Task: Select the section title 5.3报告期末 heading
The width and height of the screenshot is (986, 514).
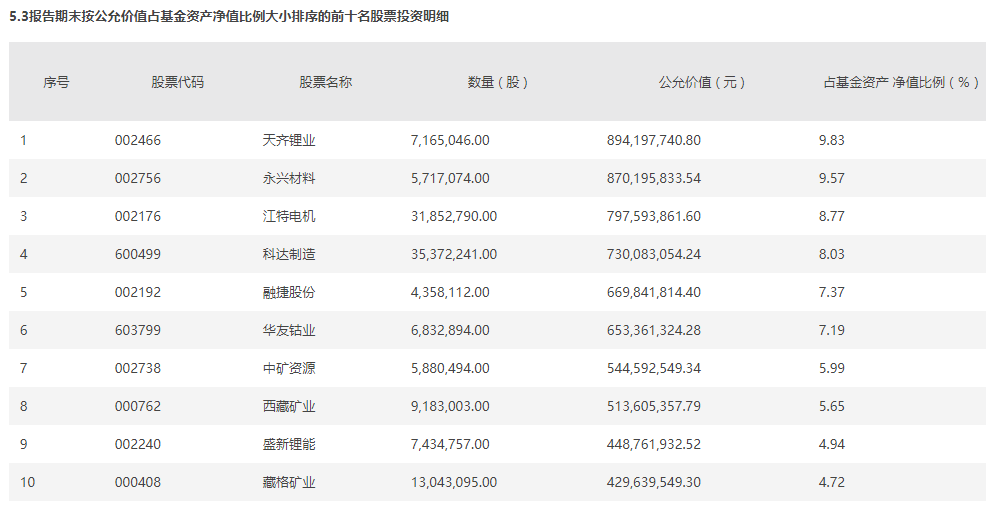Action: click(x=229, y=16)
